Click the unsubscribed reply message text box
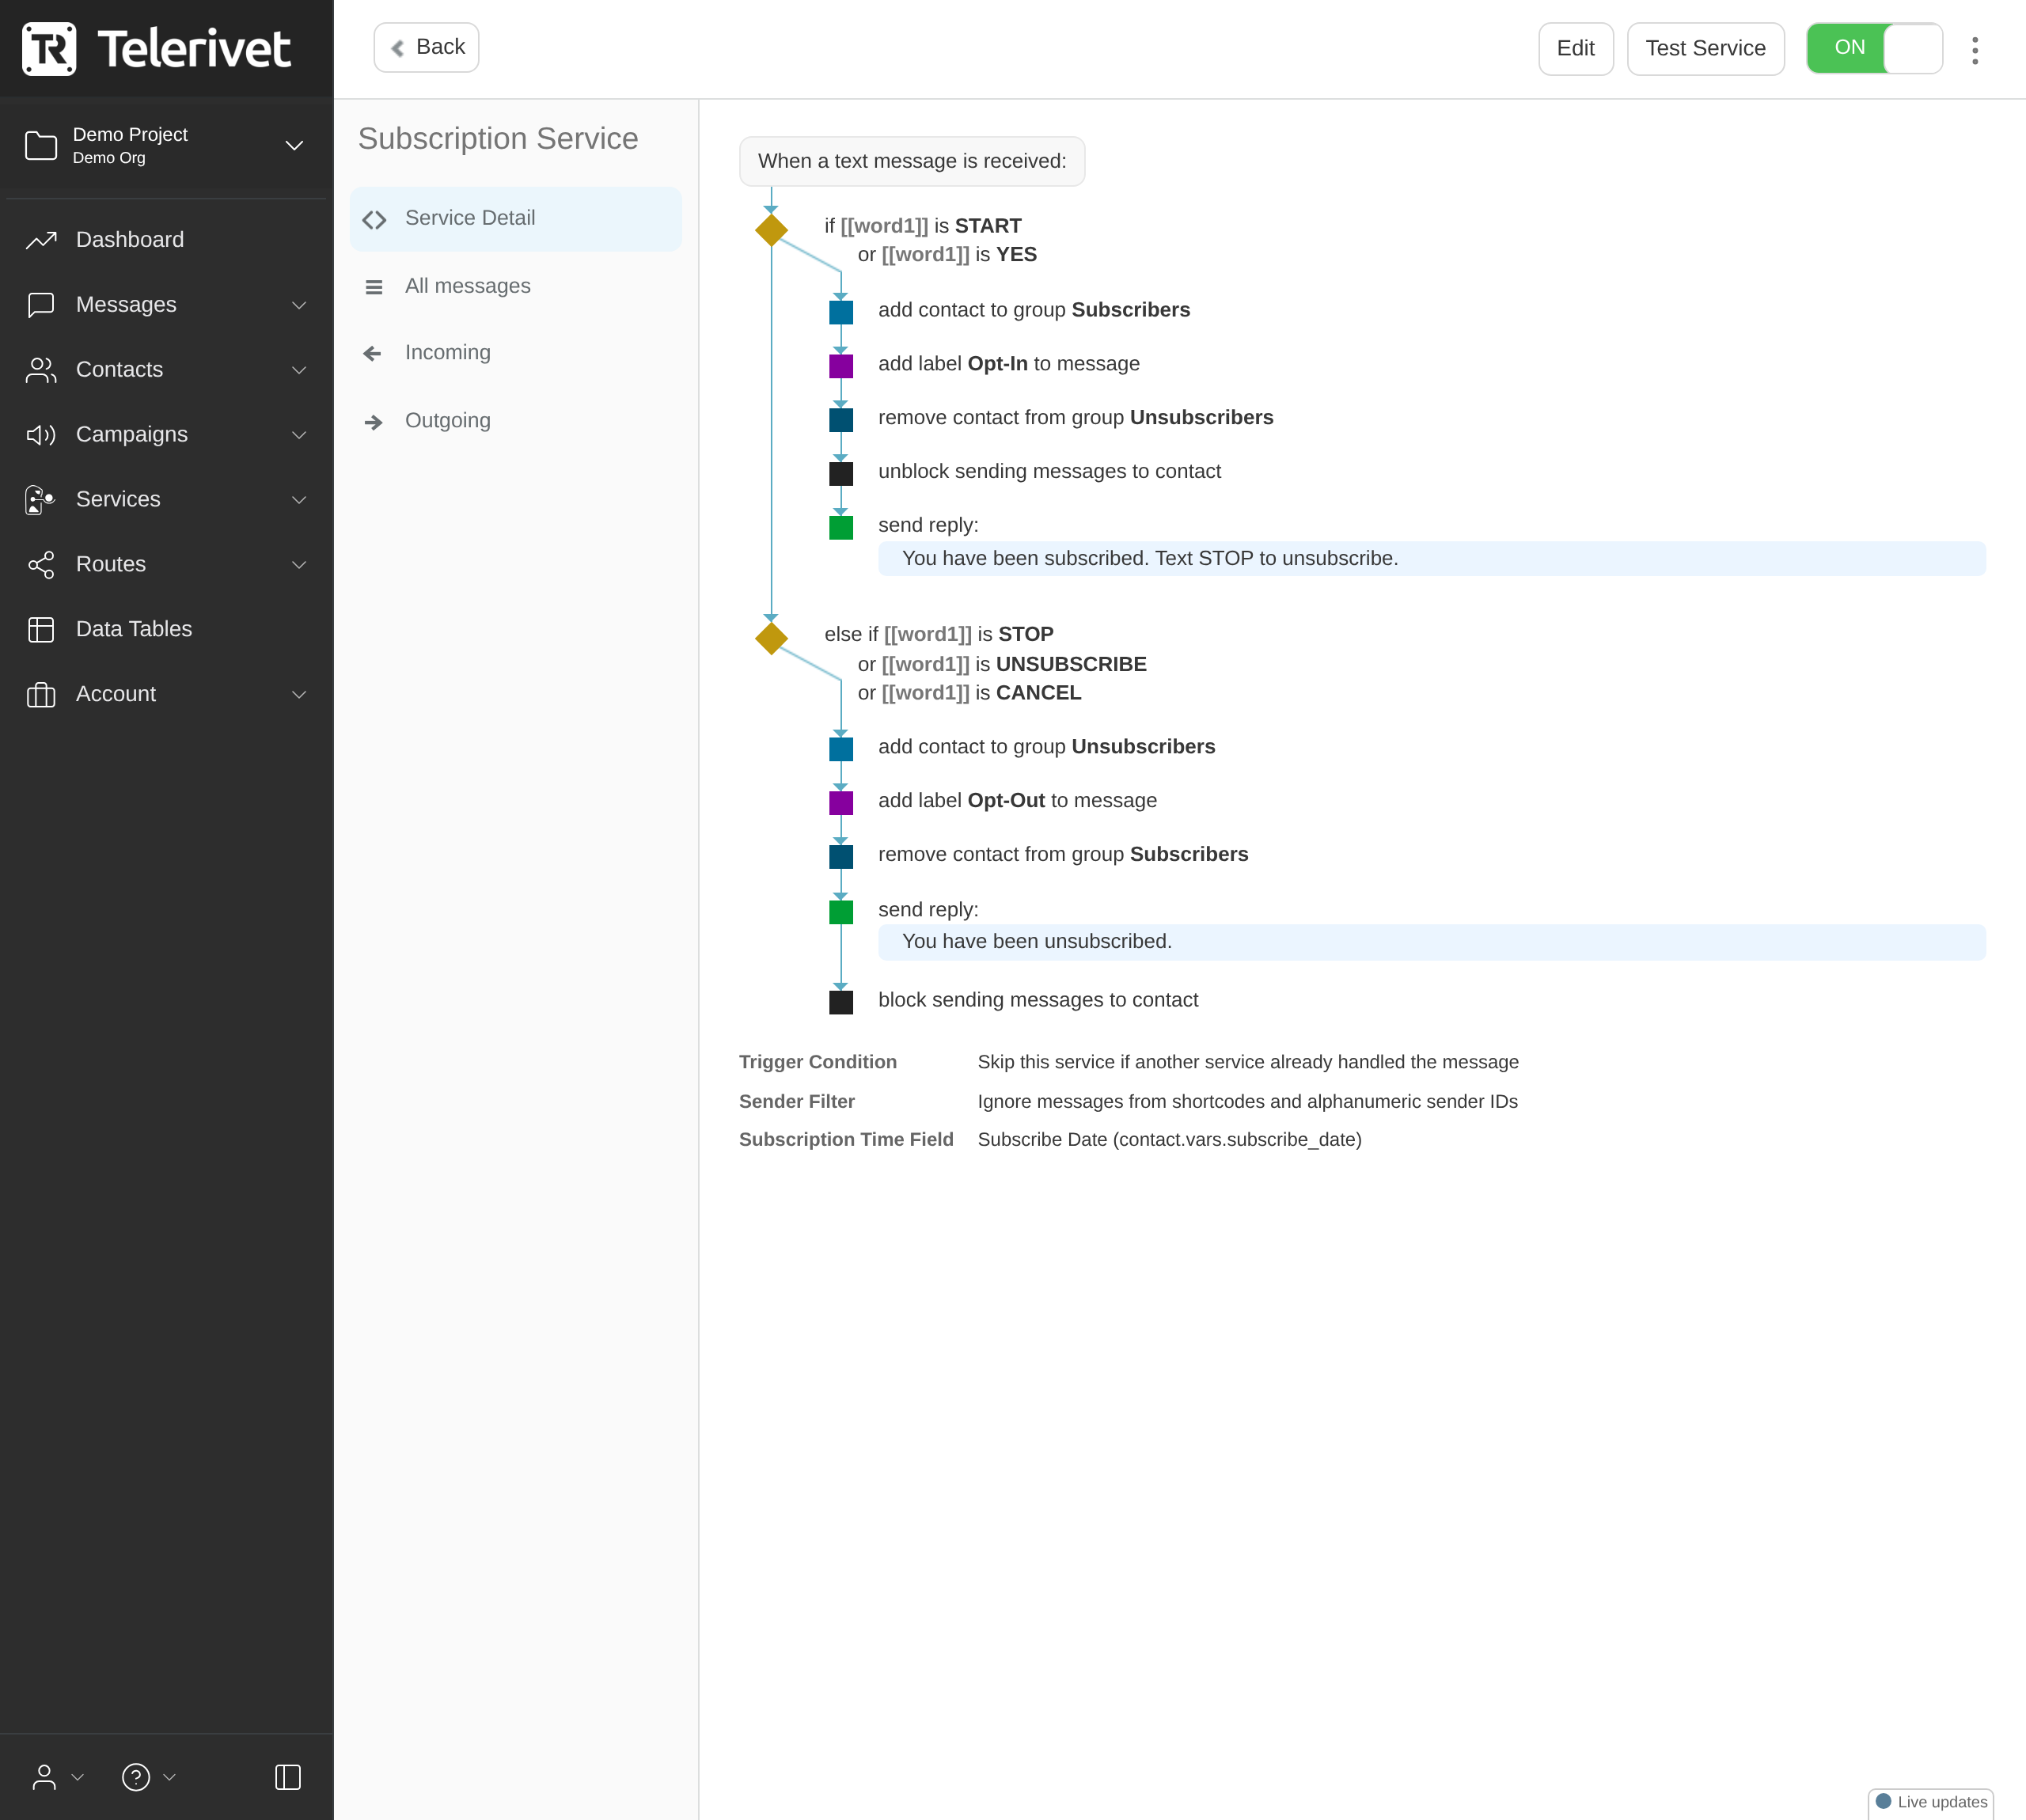 (x=1432, y=942)
